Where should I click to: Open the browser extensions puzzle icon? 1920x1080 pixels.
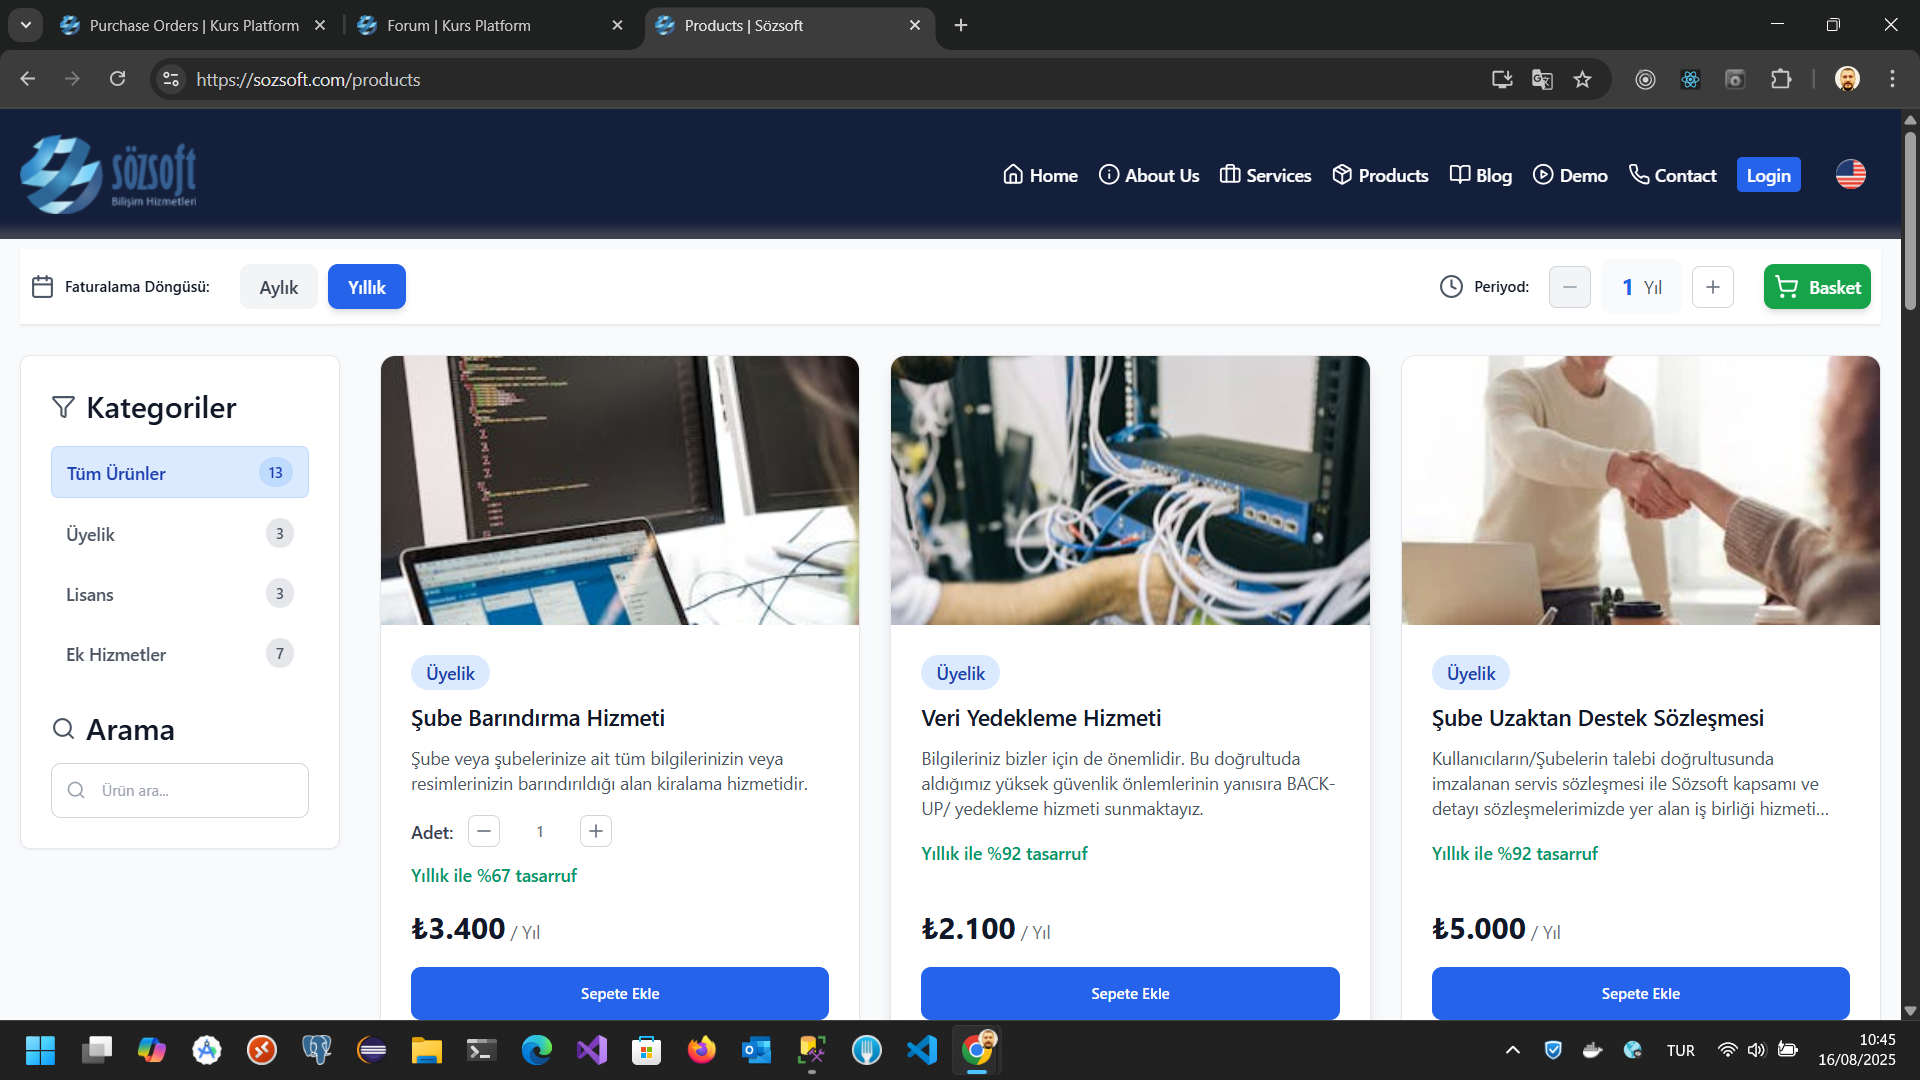[1781, 79]
